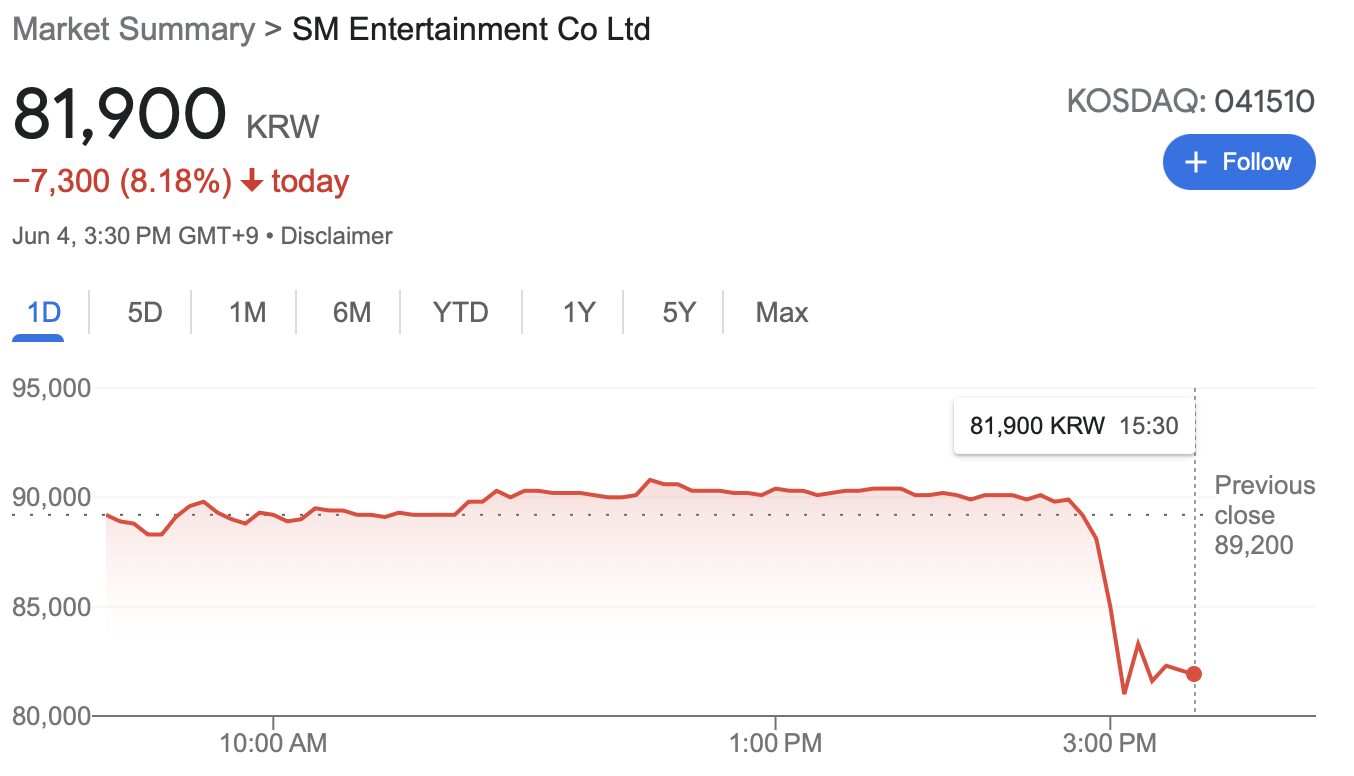The image size is (1354, 776).
Task: Click the 1:00 PM time axis label
Action: [775, 744]
